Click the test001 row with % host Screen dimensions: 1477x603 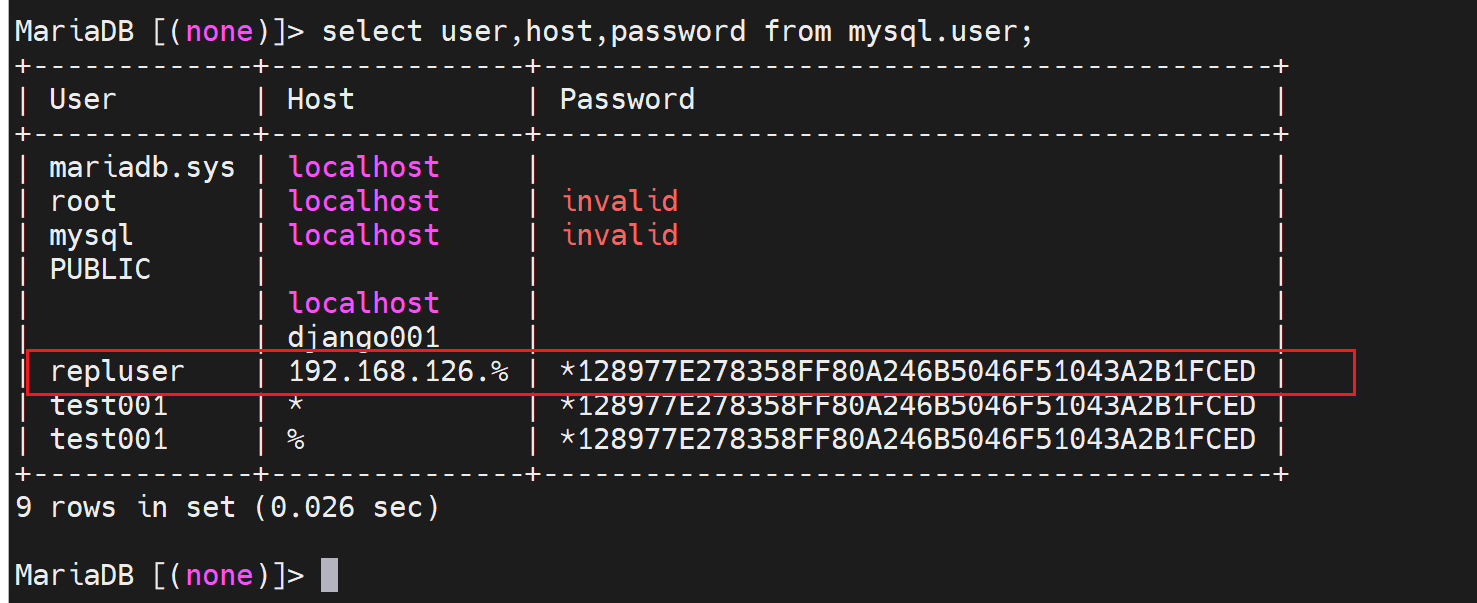(109, 439)
